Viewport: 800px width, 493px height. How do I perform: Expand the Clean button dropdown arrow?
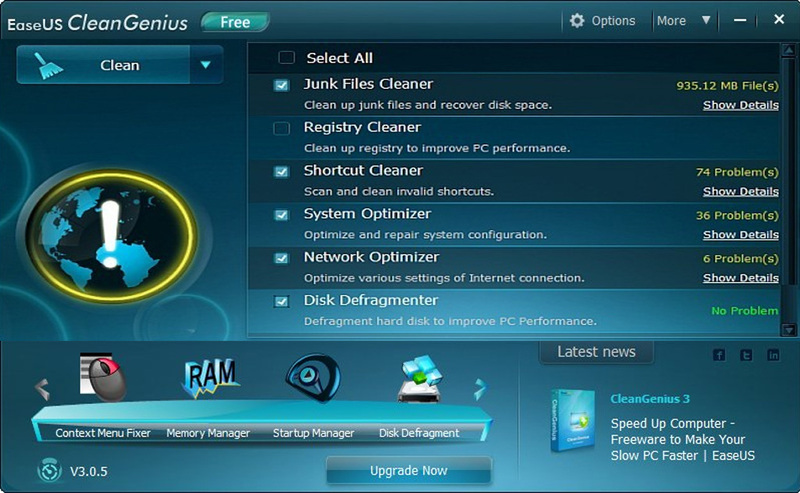pos(206,65)
